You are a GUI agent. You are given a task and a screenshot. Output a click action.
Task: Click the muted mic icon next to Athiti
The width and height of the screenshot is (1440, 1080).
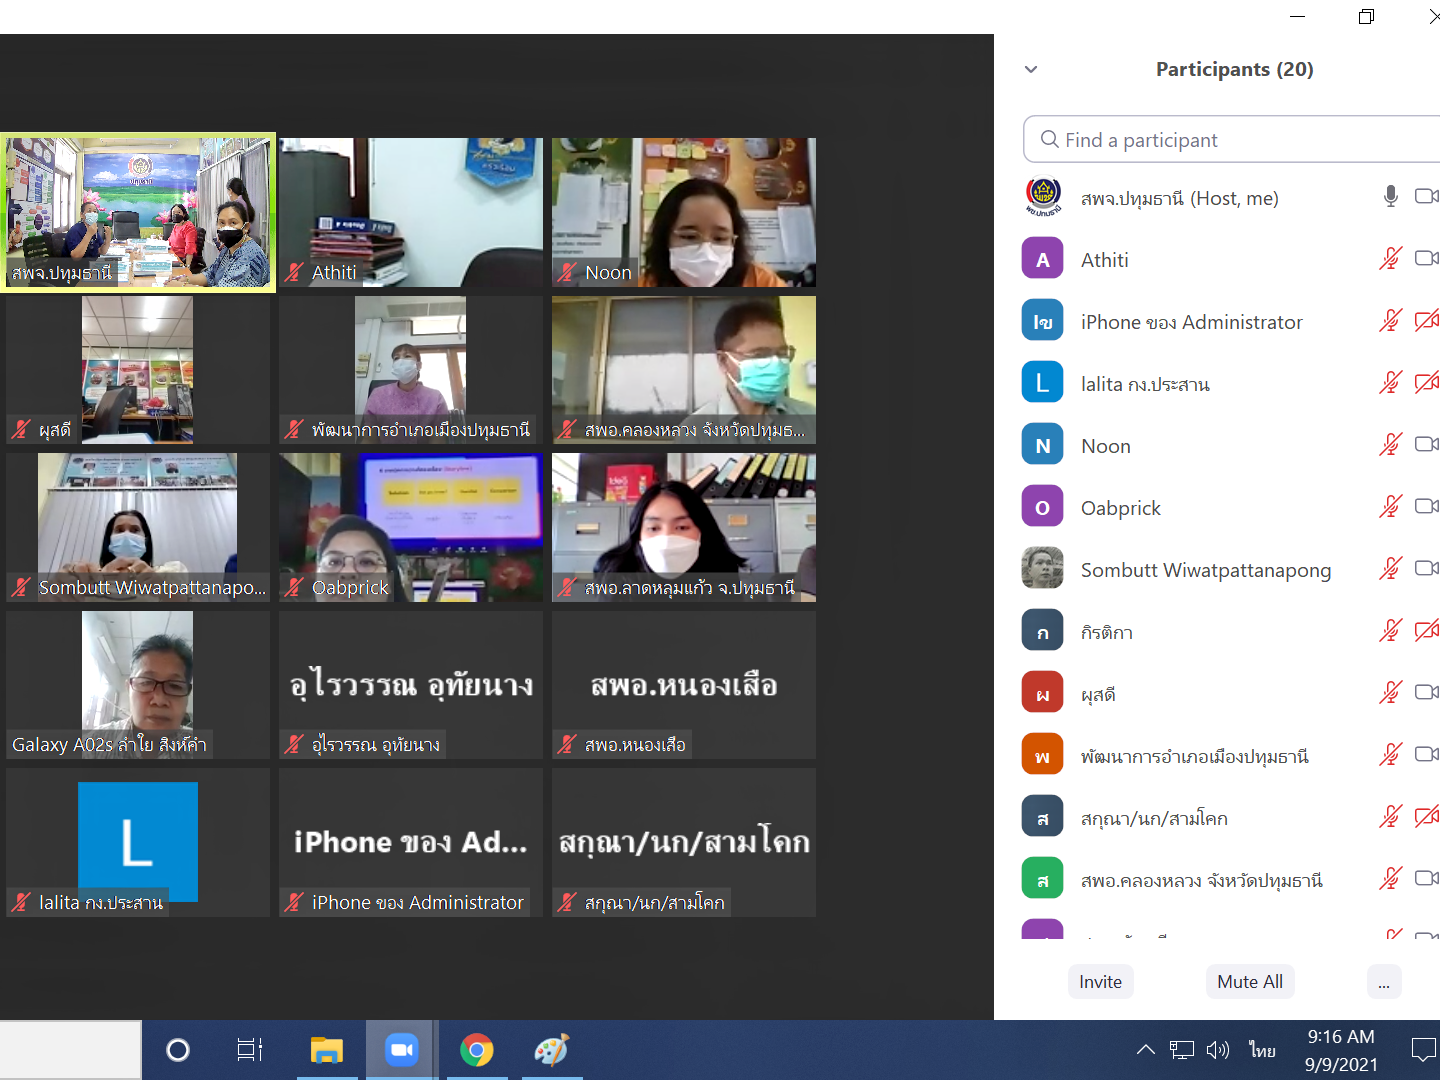(x=1390, y=259)
